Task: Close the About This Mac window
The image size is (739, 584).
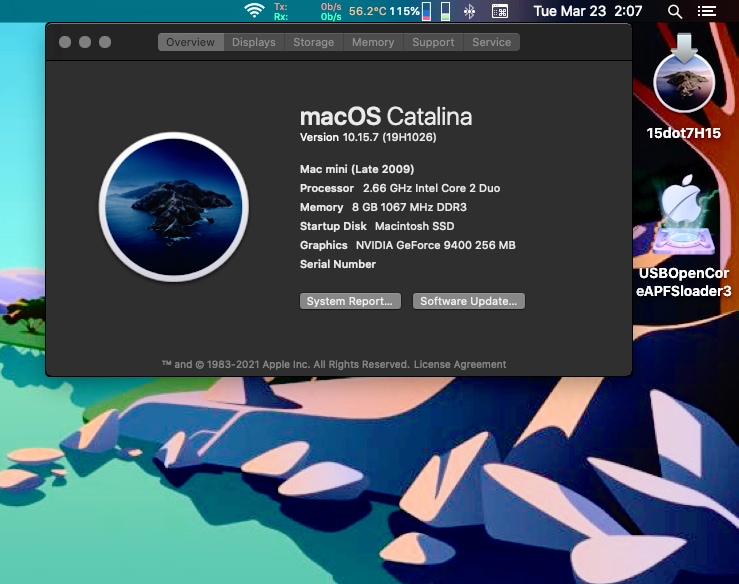Action: tap(65, 42)
